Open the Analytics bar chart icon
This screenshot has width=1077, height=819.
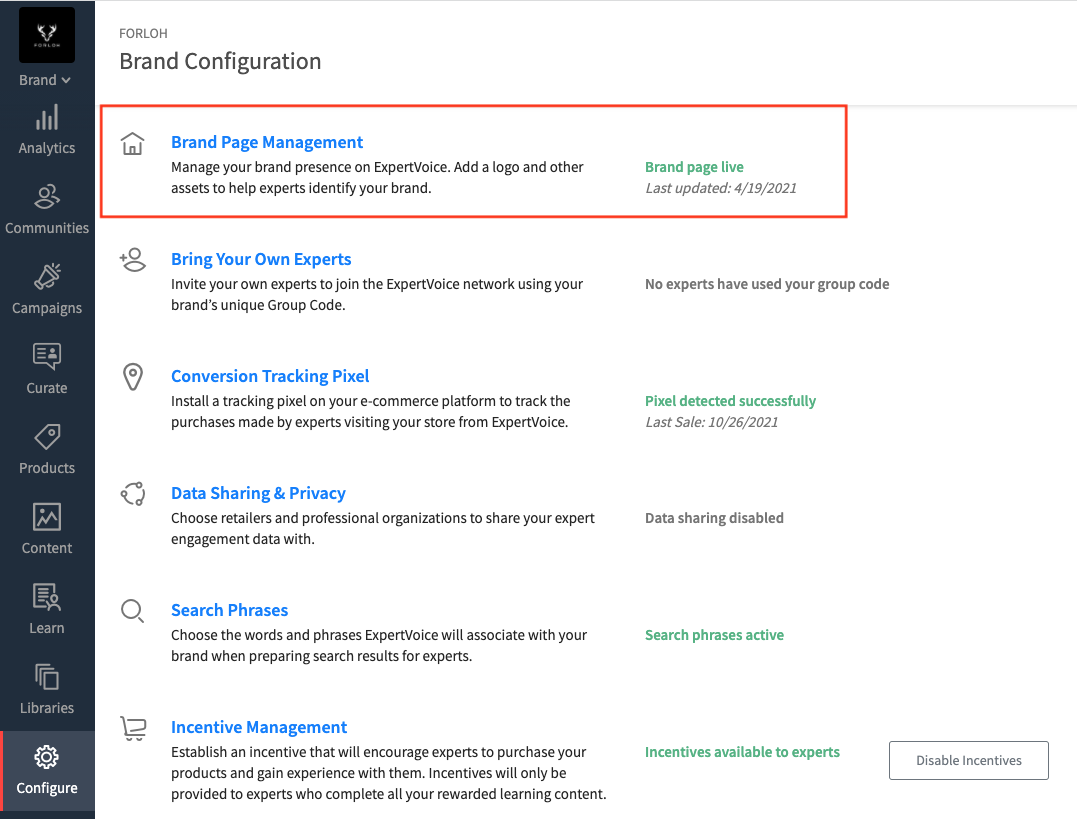point(47,117)
